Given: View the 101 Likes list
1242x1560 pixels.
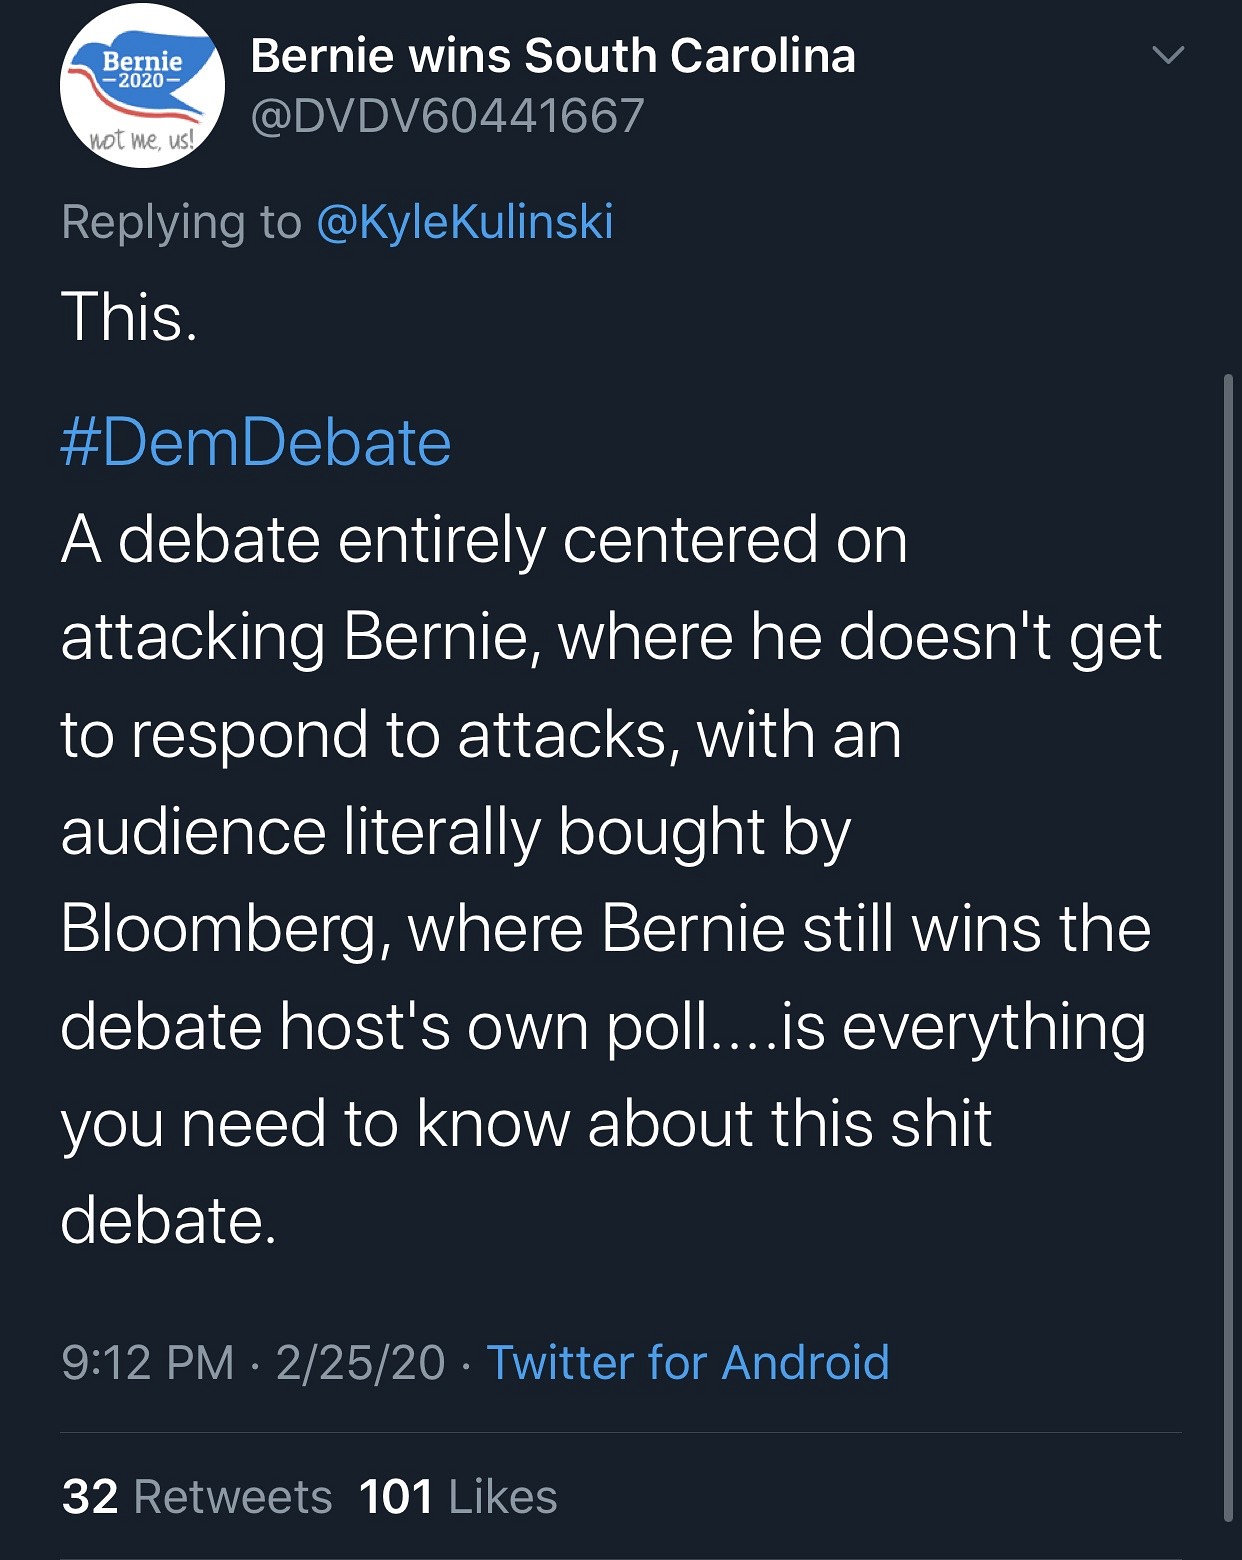Looking at the screenshot, I should [458, 1497].
